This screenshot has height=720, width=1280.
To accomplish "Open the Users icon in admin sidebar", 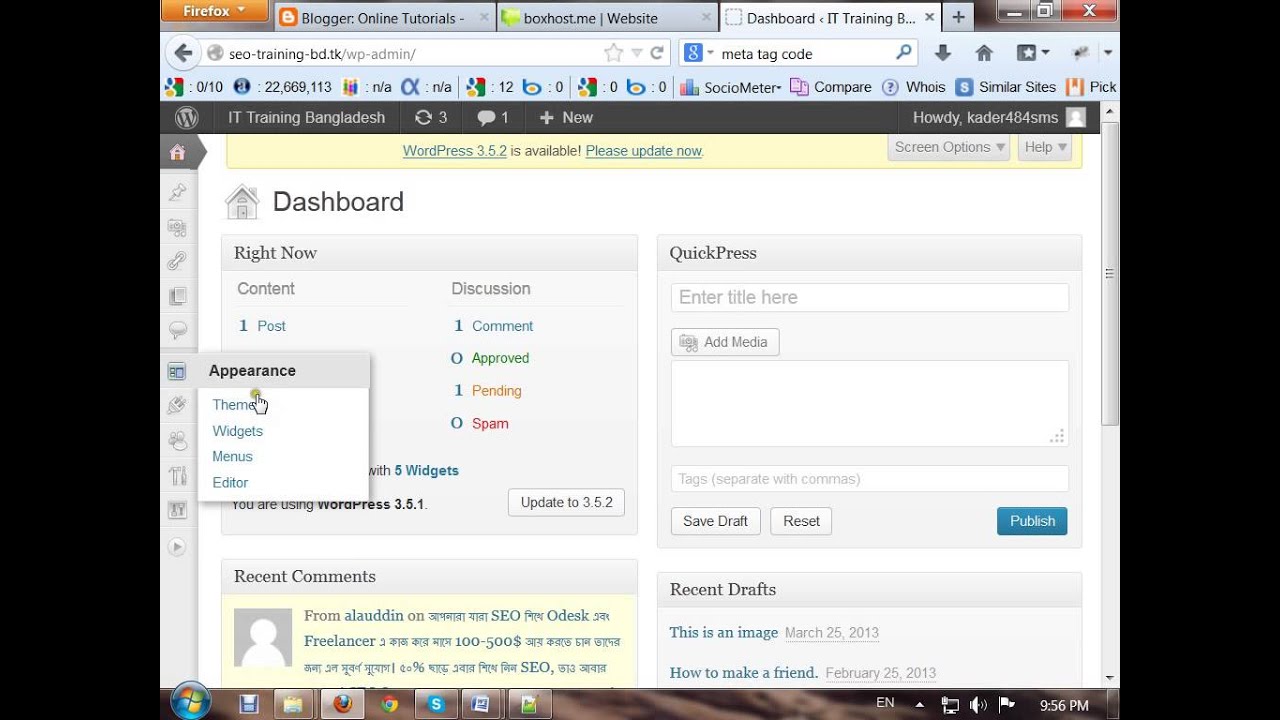I will [x=177, y=441].
